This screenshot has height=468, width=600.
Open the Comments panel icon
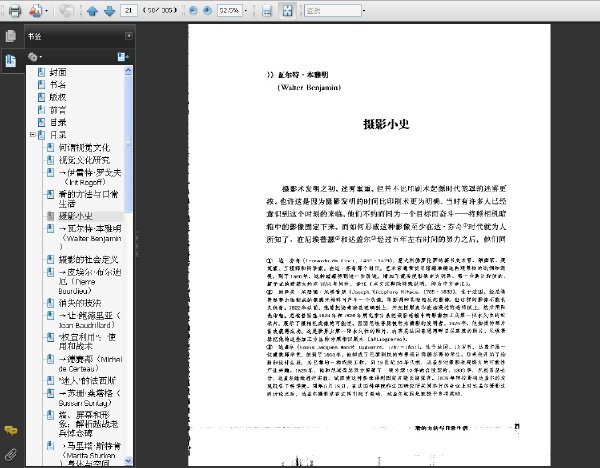(x=11, y=430)
